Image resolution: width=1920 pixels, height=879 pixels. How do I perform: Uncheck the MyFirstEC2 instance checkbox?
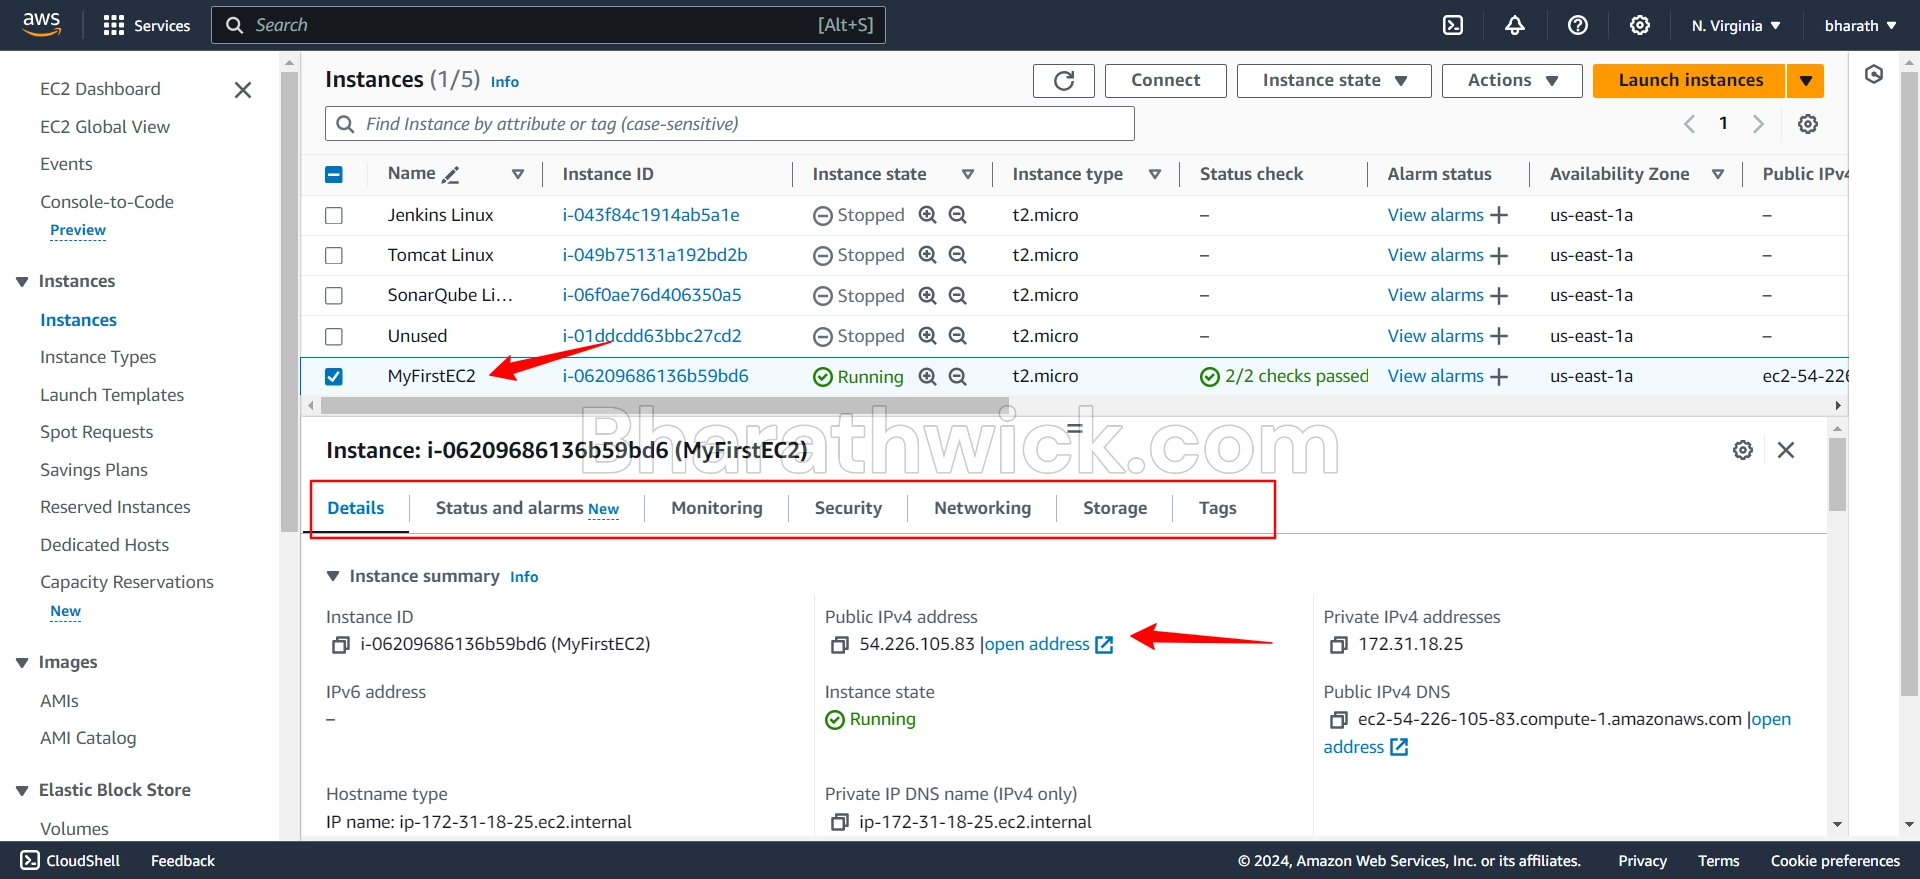click(334, 376)
